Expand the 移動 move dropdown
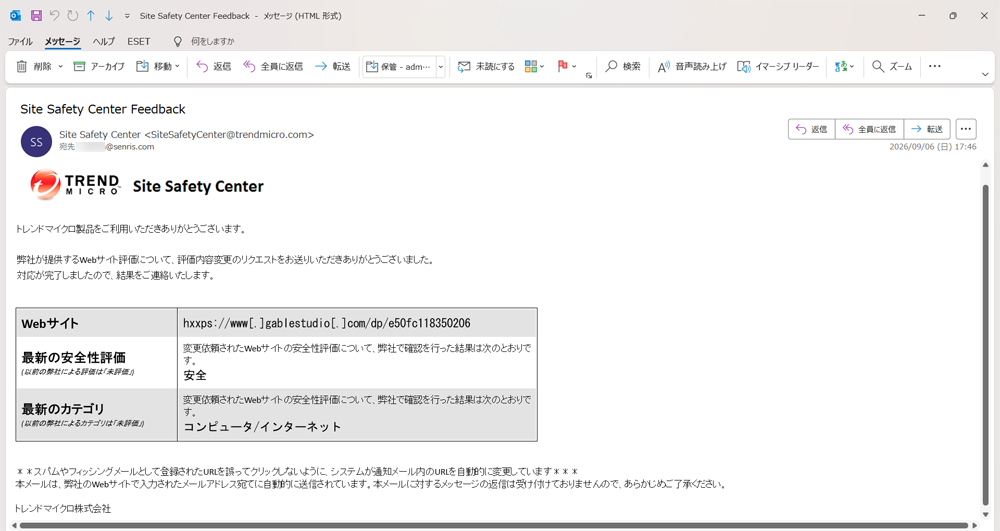The image size is (1000, 531). 177,66
